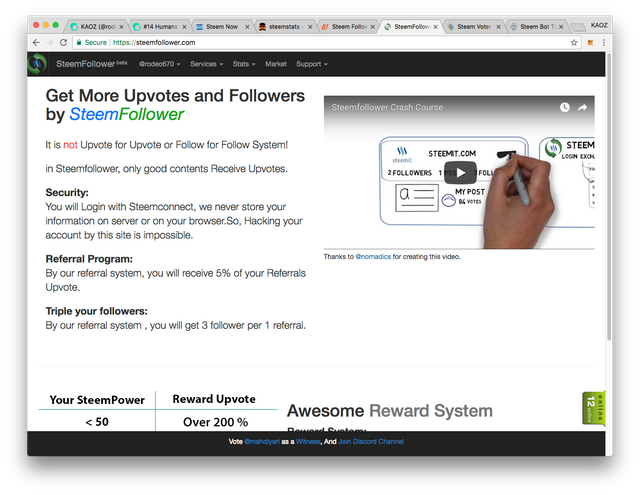Image resolution: width=640 pixels, height=495 pixels.
Task: Close the Steem Now tab
Action: tap(247, 27)
